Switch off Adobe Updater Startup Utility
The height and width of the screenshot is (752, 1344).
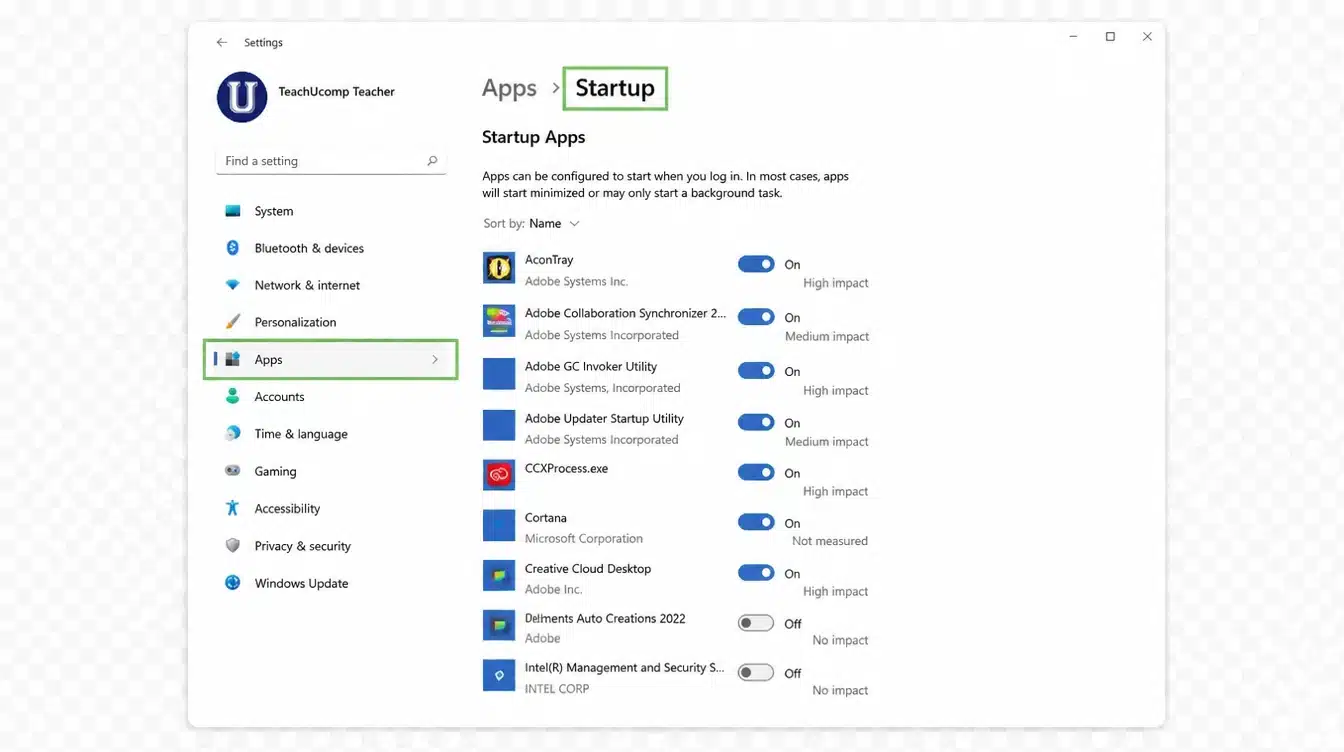[x=756, y=422]
